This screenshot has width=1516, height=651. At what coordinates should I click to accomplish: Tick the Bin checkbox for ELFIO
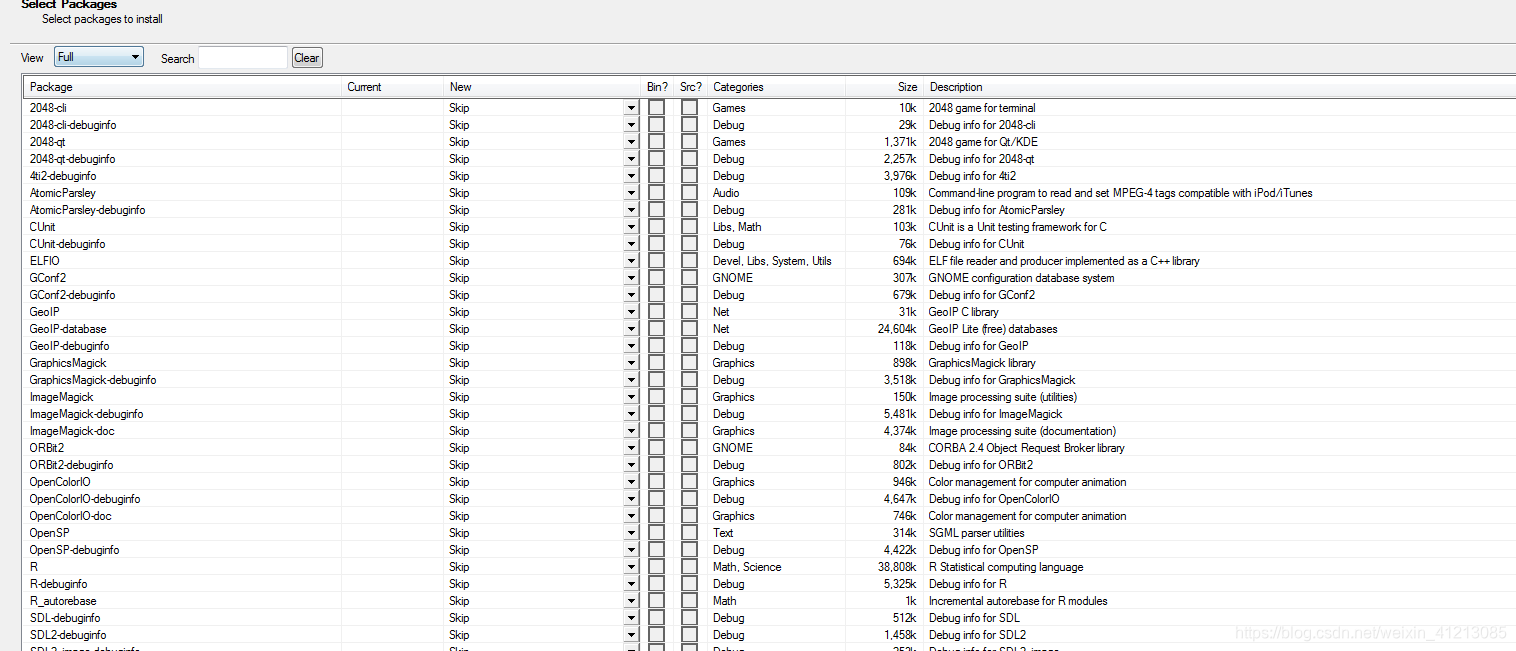[x=656, y=261]
